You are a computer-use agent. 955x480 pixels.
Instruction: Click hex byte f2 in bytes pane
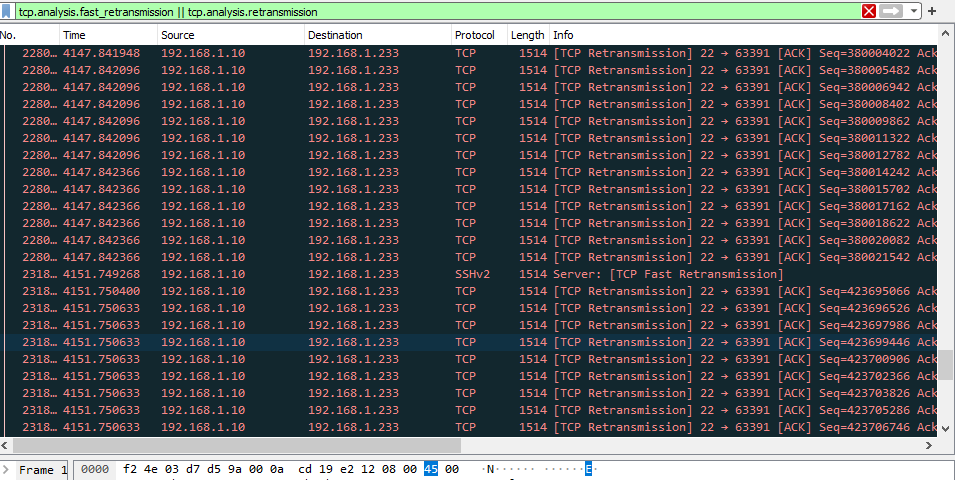pos(130,470)
